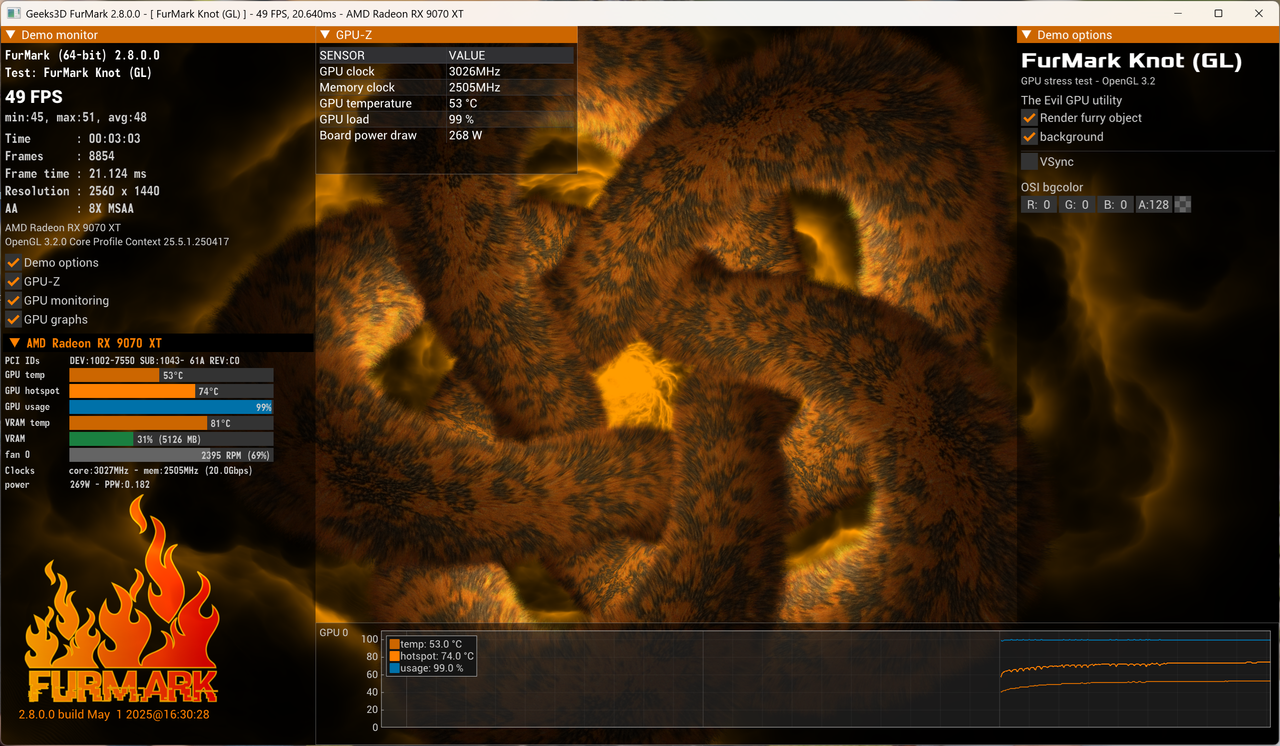Close the FurMark window
1280x746 pixels.
[x=1260, y=13]
